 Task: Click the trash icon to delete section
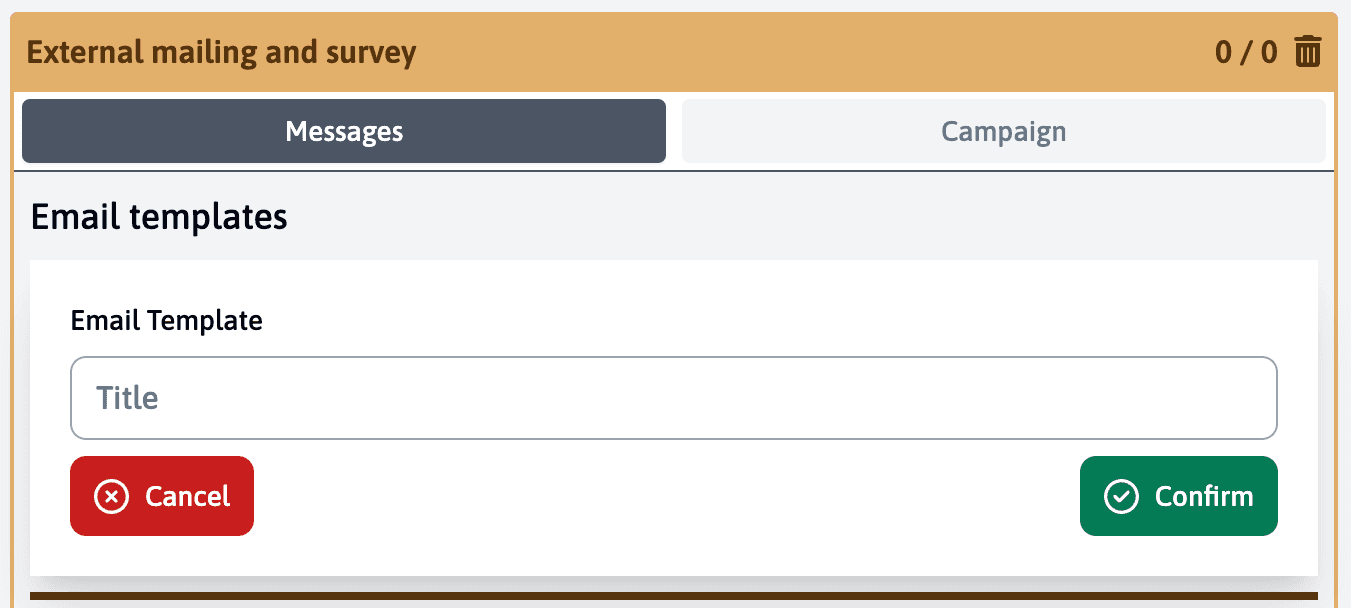tap(1308, 51)
